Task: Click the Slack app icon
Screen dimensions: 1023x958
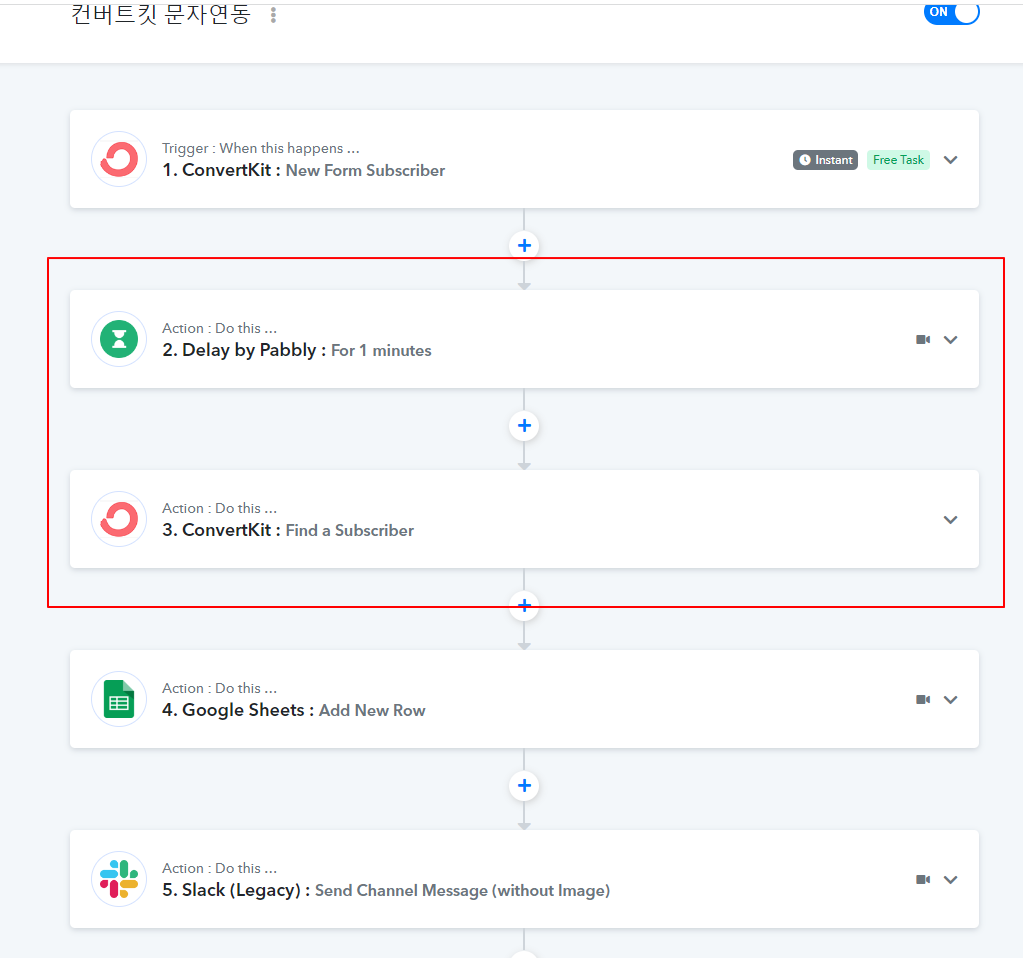Action: pos(119,880)
